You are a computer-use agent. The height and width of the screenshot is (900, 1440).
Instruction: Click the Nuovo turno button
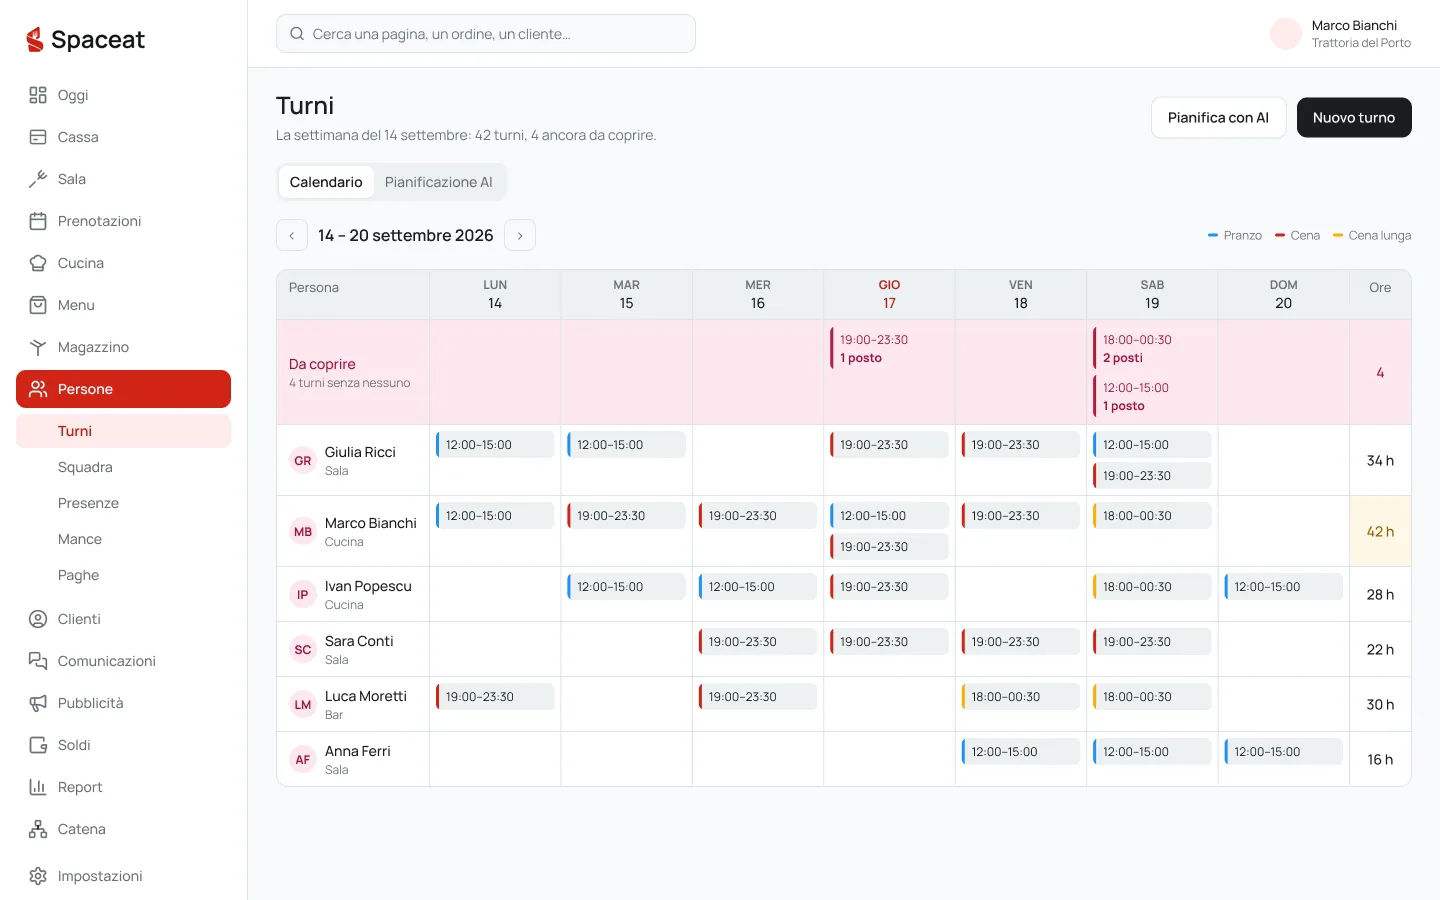pos(1354,117)
